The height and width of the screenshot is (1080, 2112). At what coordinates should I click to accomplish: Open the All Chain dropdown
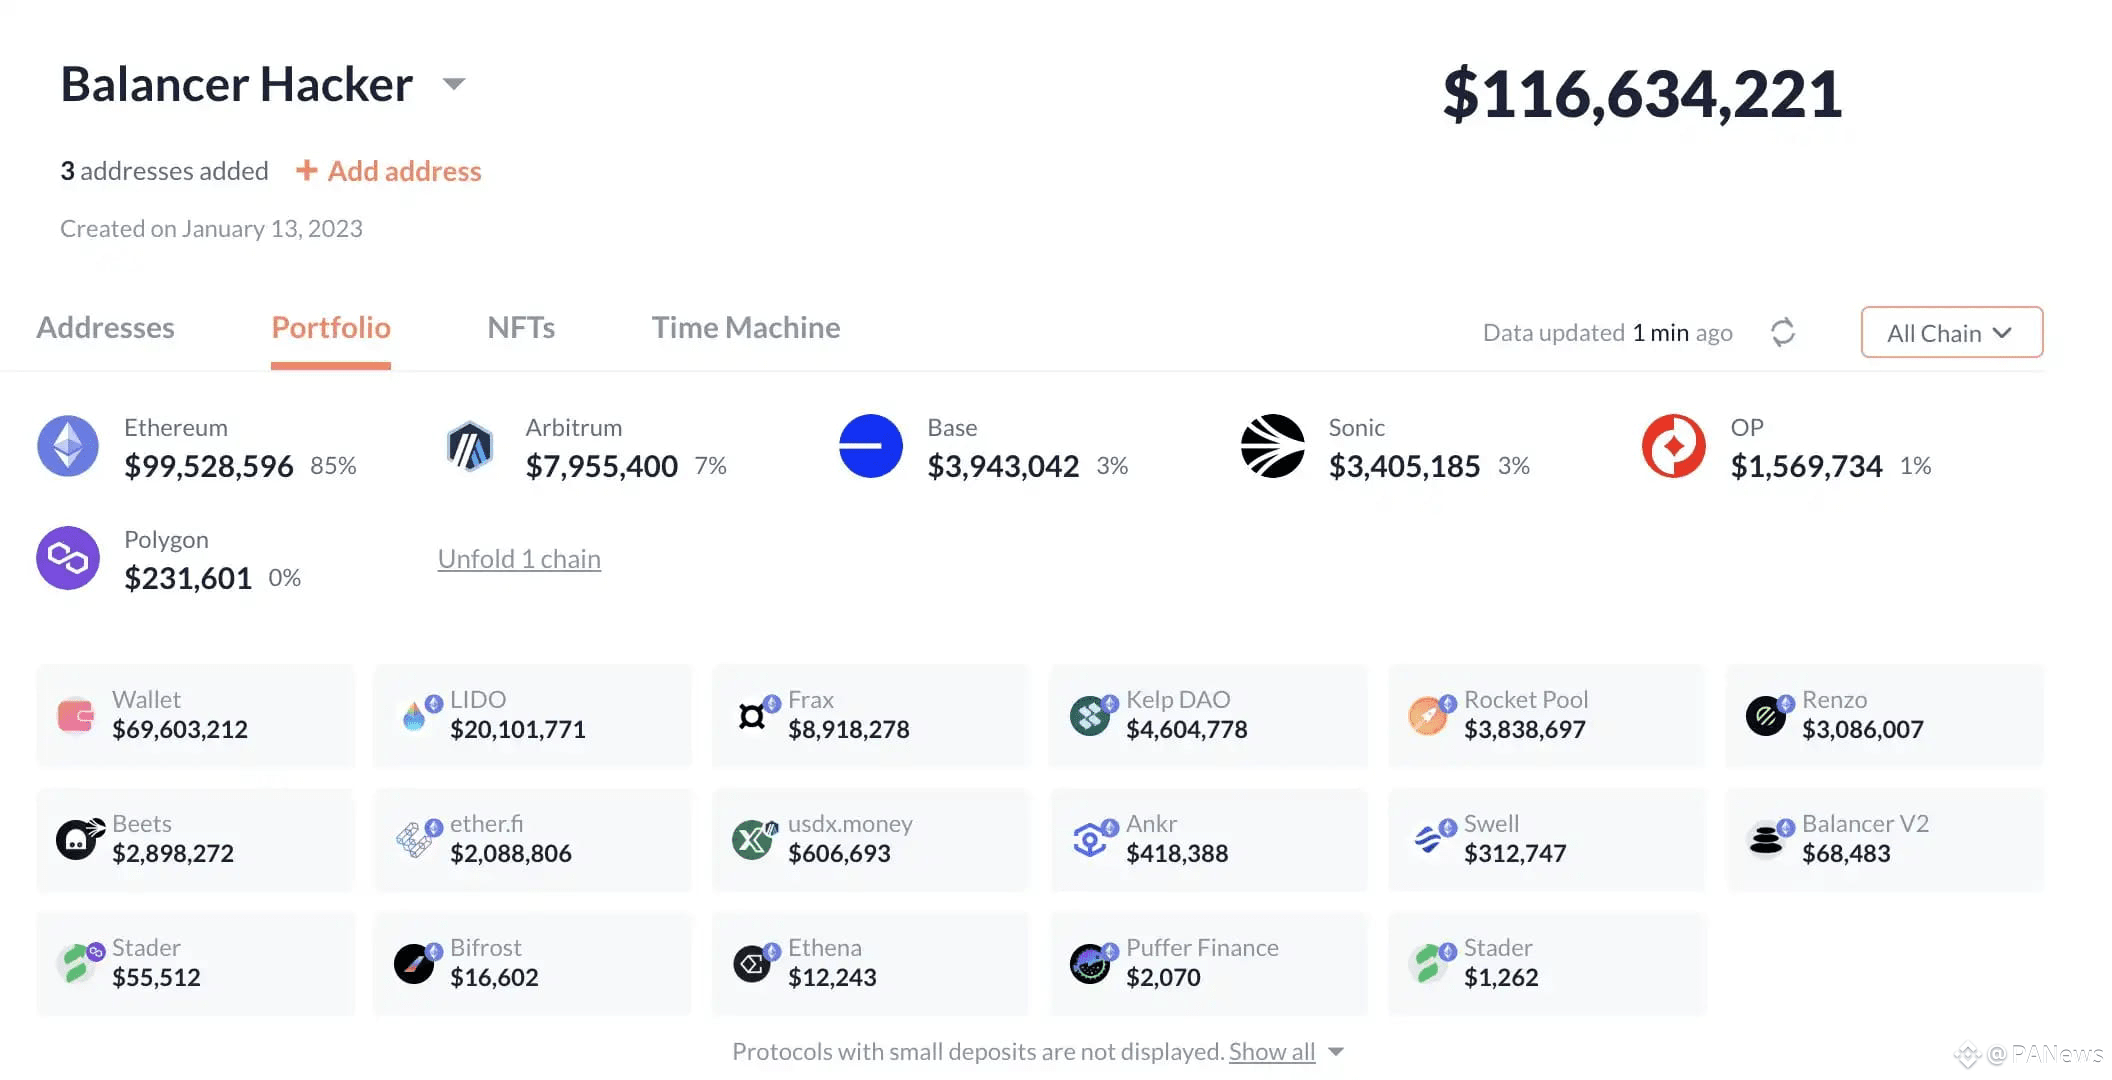coord(1950,333)
